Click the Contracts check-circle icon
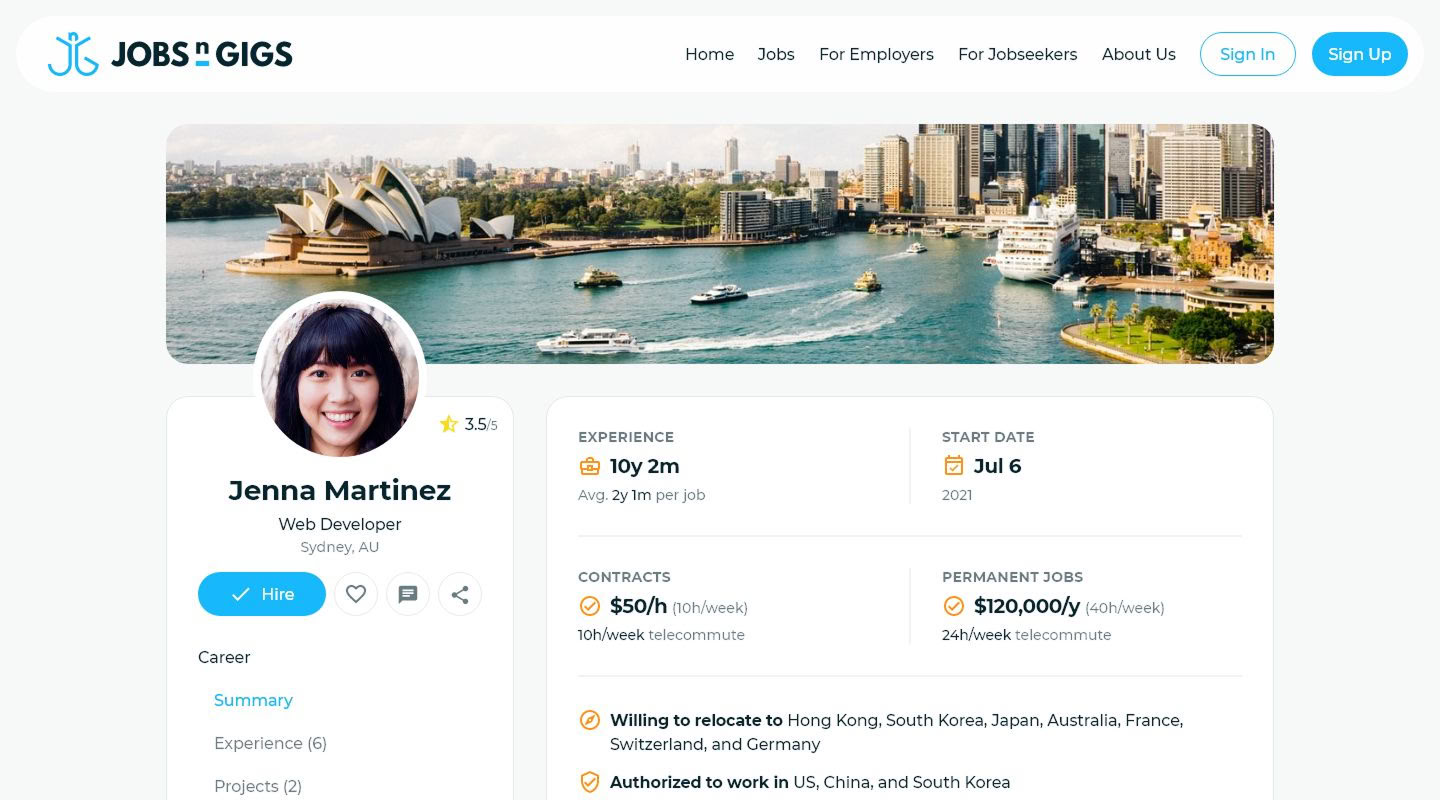 pyautogui.click(x=590, y=606)
